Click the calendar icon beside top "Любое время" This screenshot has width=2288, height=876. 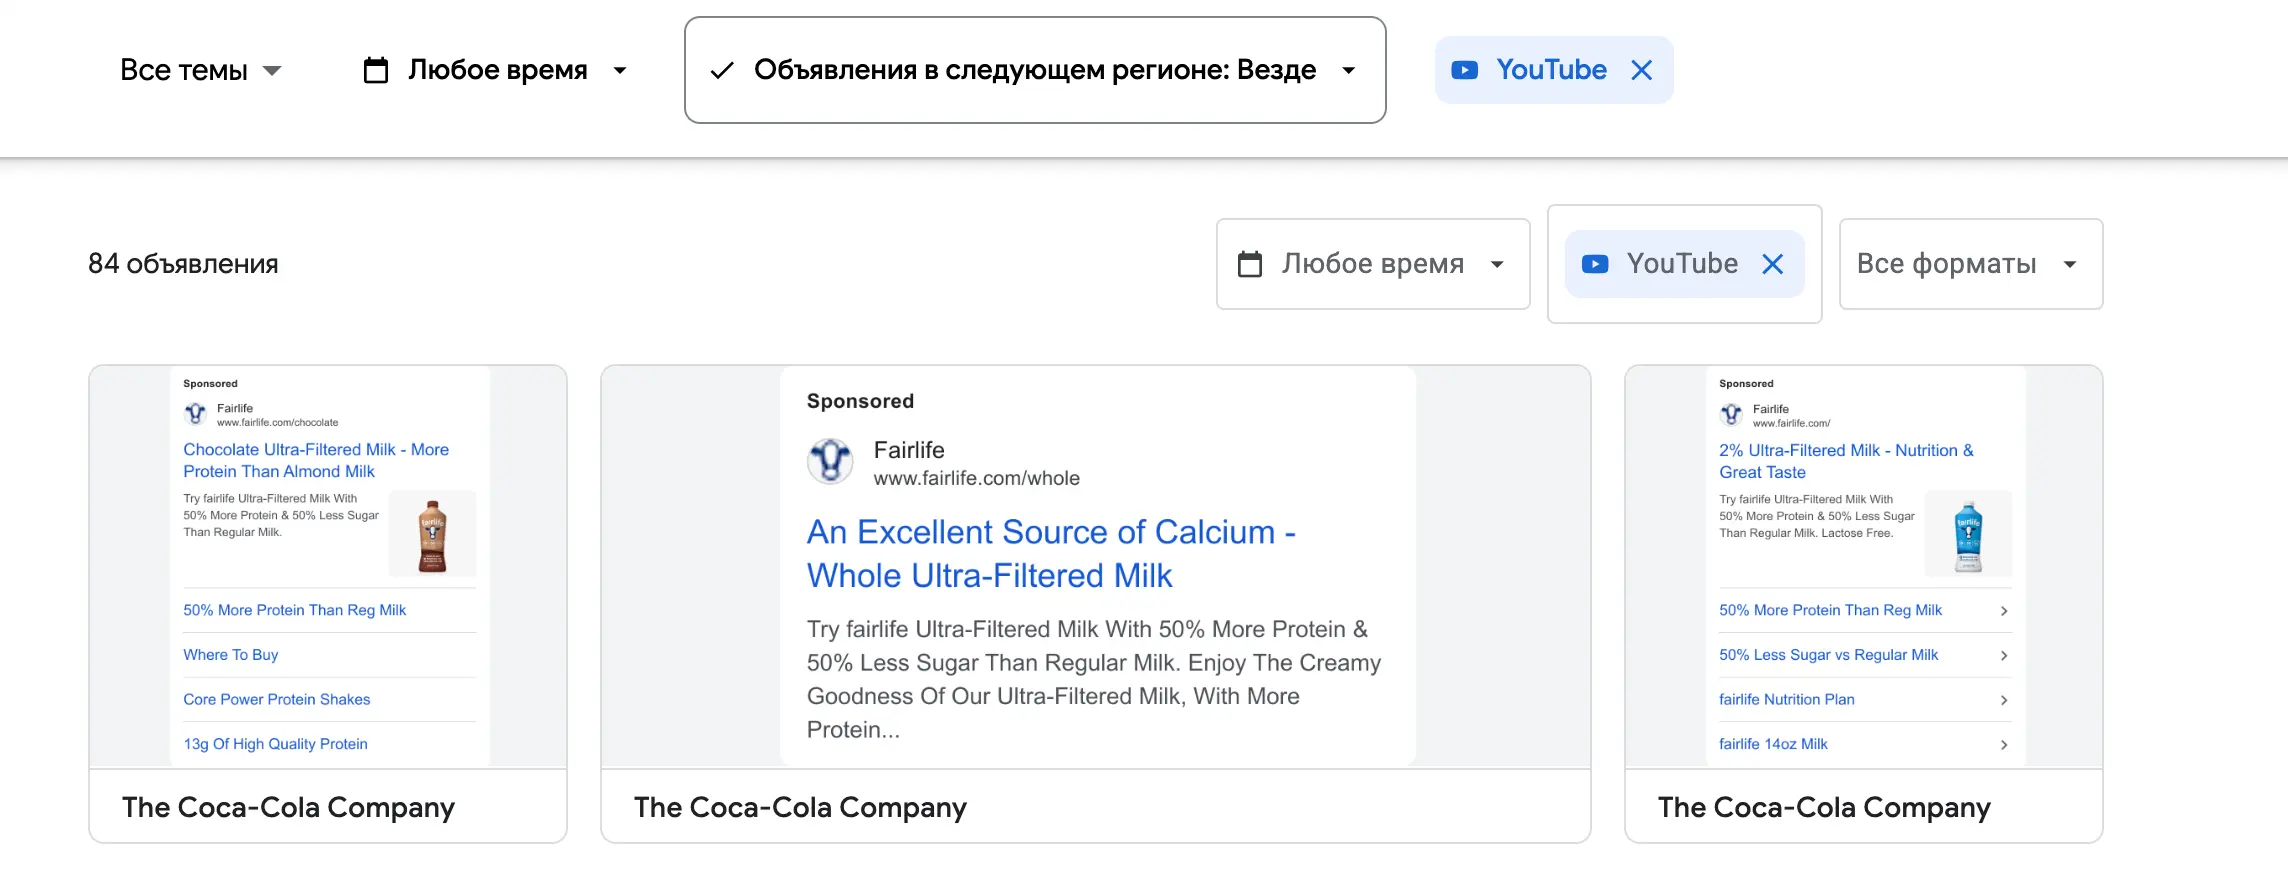pos(375,69)
